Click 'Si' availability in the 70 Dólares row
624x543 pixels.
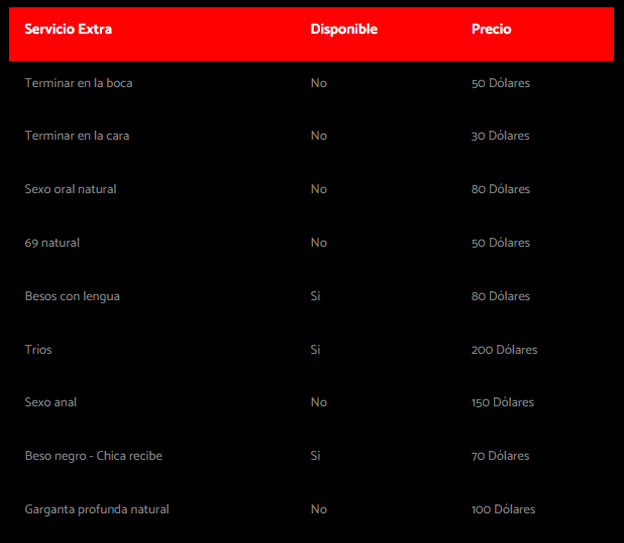point(315,456)
